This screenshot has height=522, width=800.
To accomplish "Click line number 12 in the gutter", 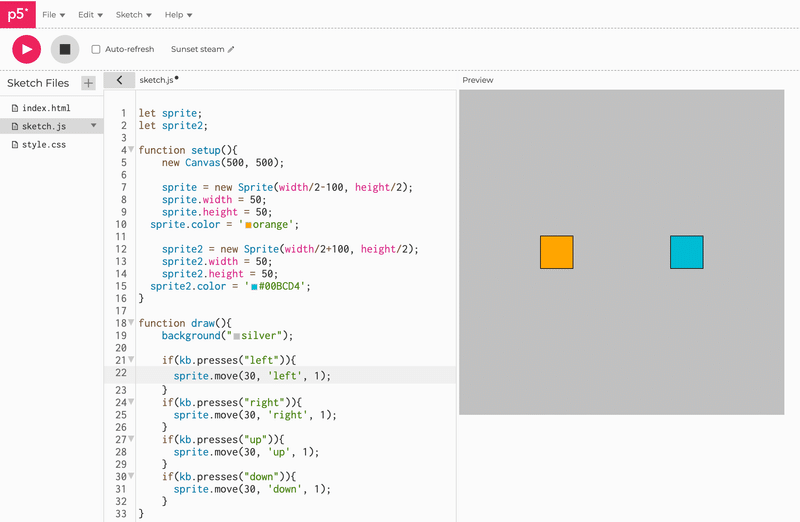I will pyautogui.click(x=121, y=249).
